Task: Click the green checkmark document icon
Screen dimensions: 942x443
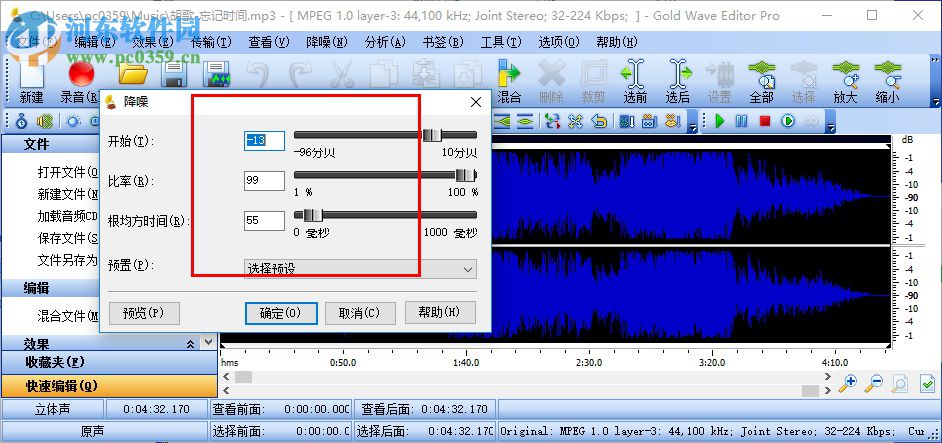Action: pyautogui.click(x=928, y=383)
